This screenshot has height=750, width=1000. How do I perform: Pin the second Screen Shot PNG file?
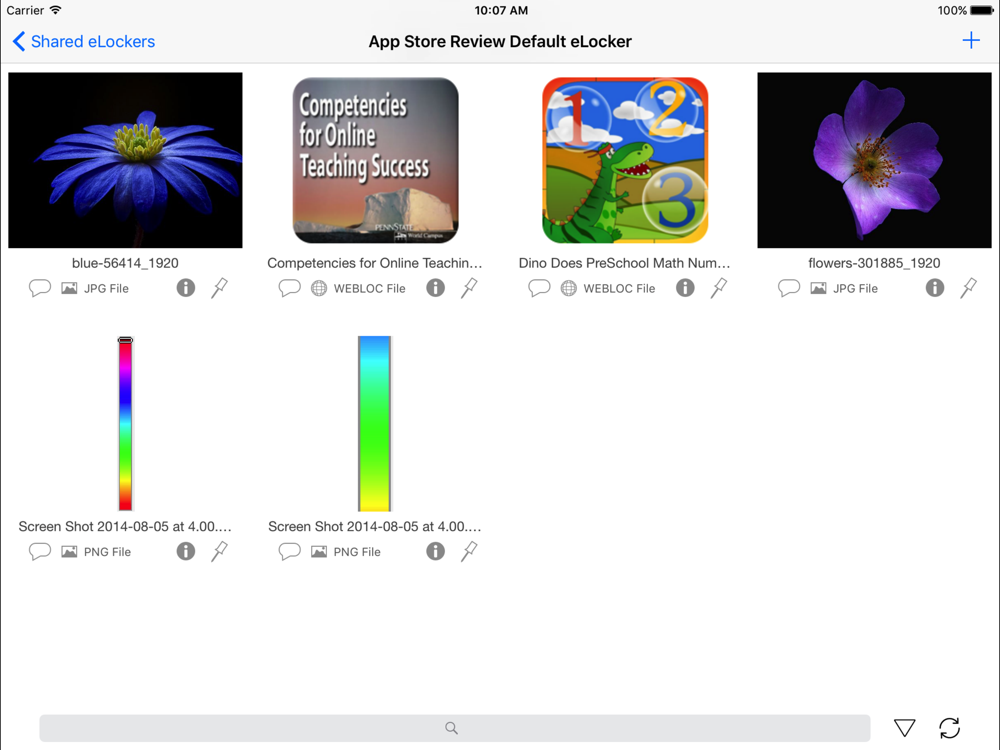coord(469,552)
